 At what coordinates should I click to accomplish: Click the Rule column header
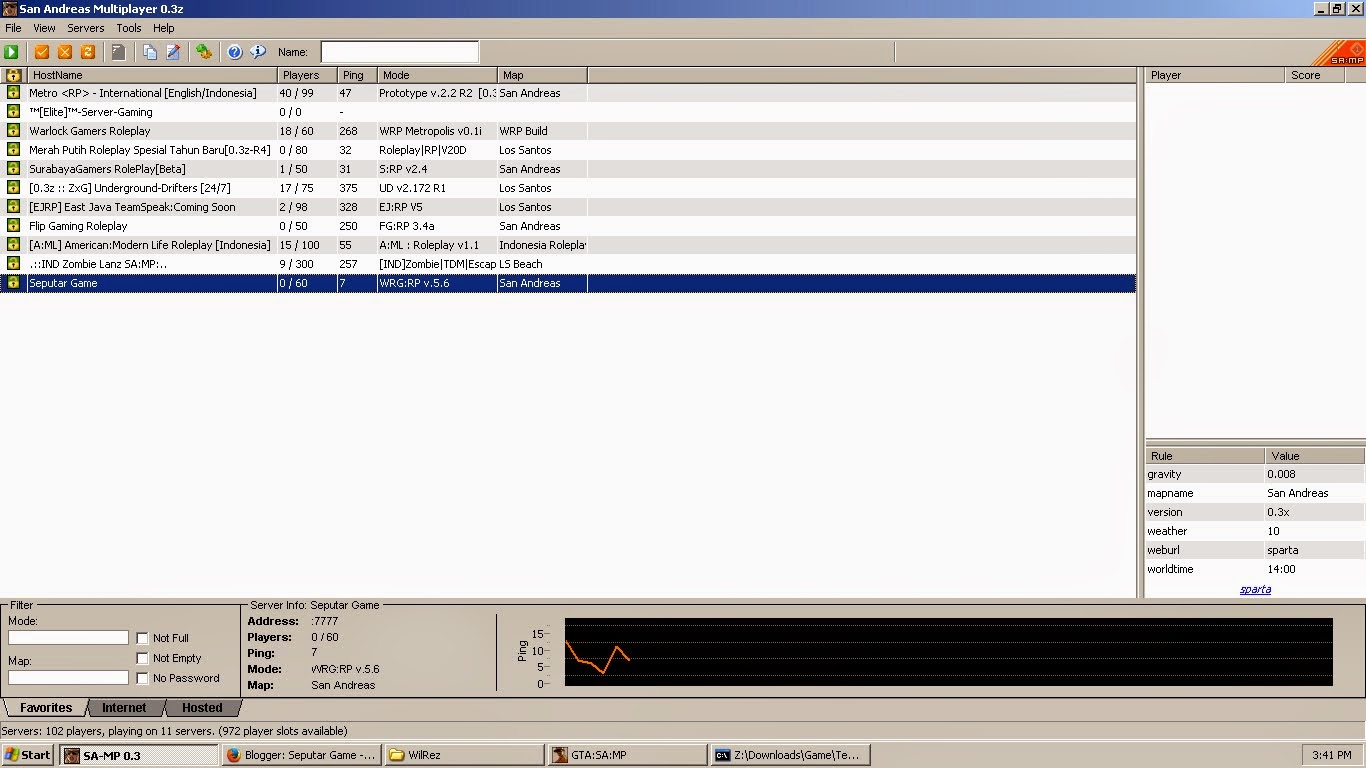pyautogui.click(x=1205, y=456)
